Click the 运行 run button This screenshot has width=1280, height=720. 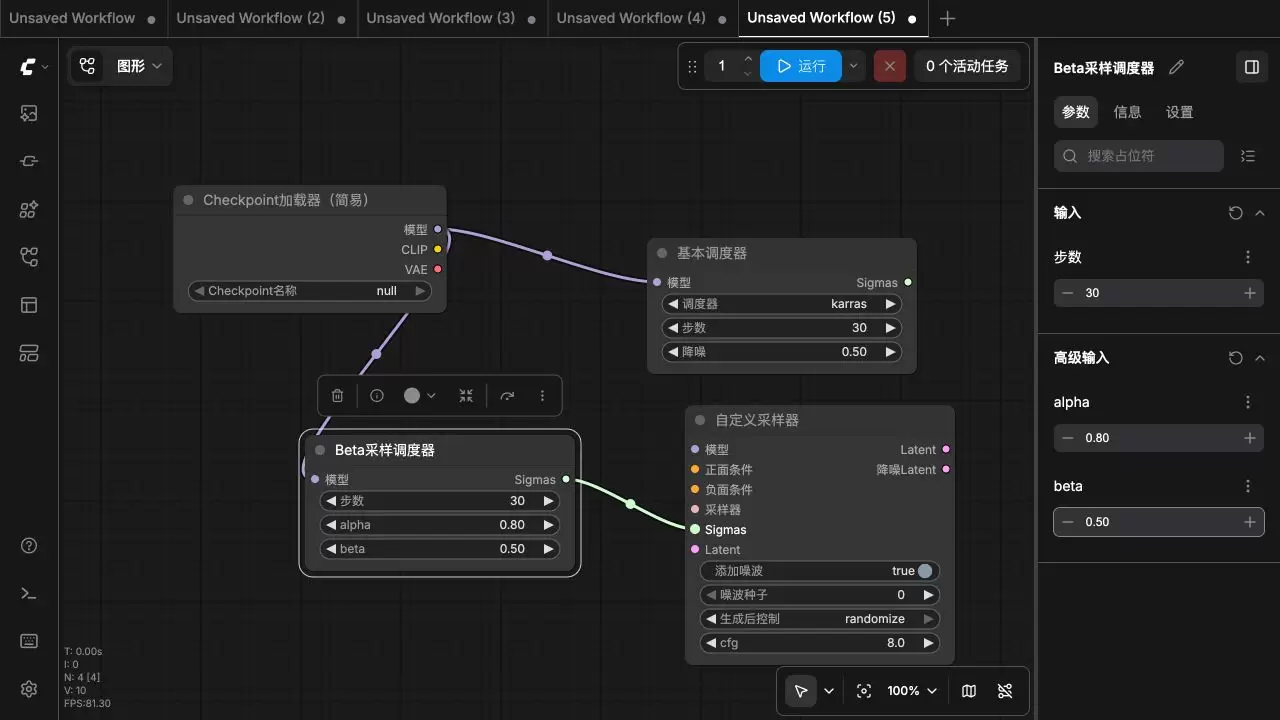point(801,66)
